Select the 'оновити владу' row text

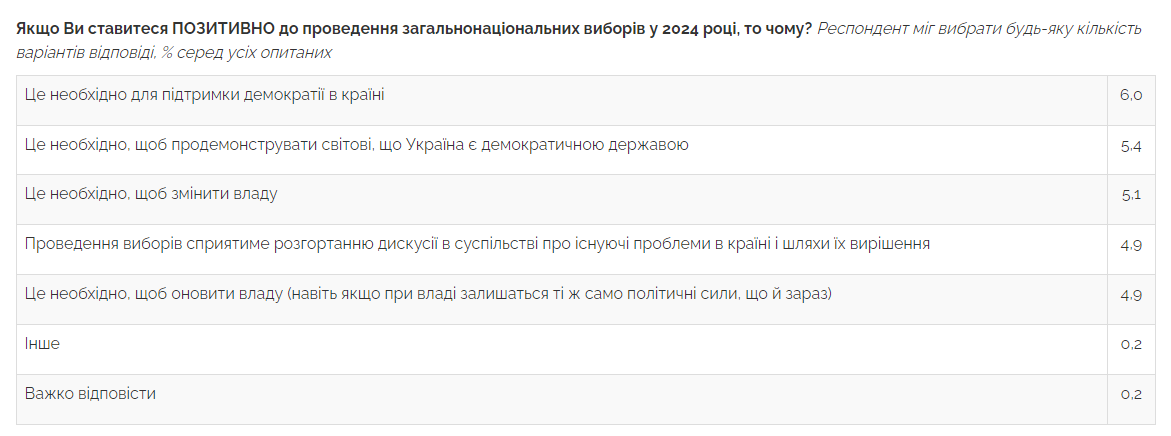428,295
